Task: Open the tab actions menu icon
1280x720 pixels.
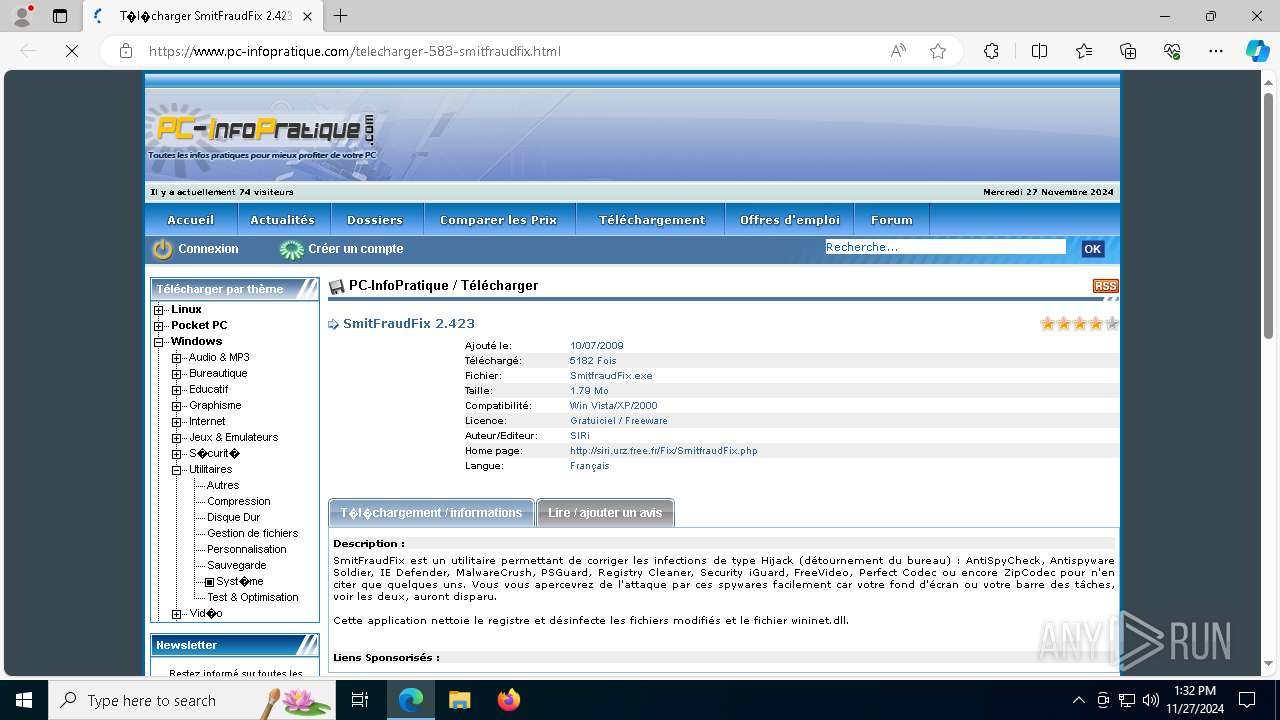Action: click(x=60, y=16)
